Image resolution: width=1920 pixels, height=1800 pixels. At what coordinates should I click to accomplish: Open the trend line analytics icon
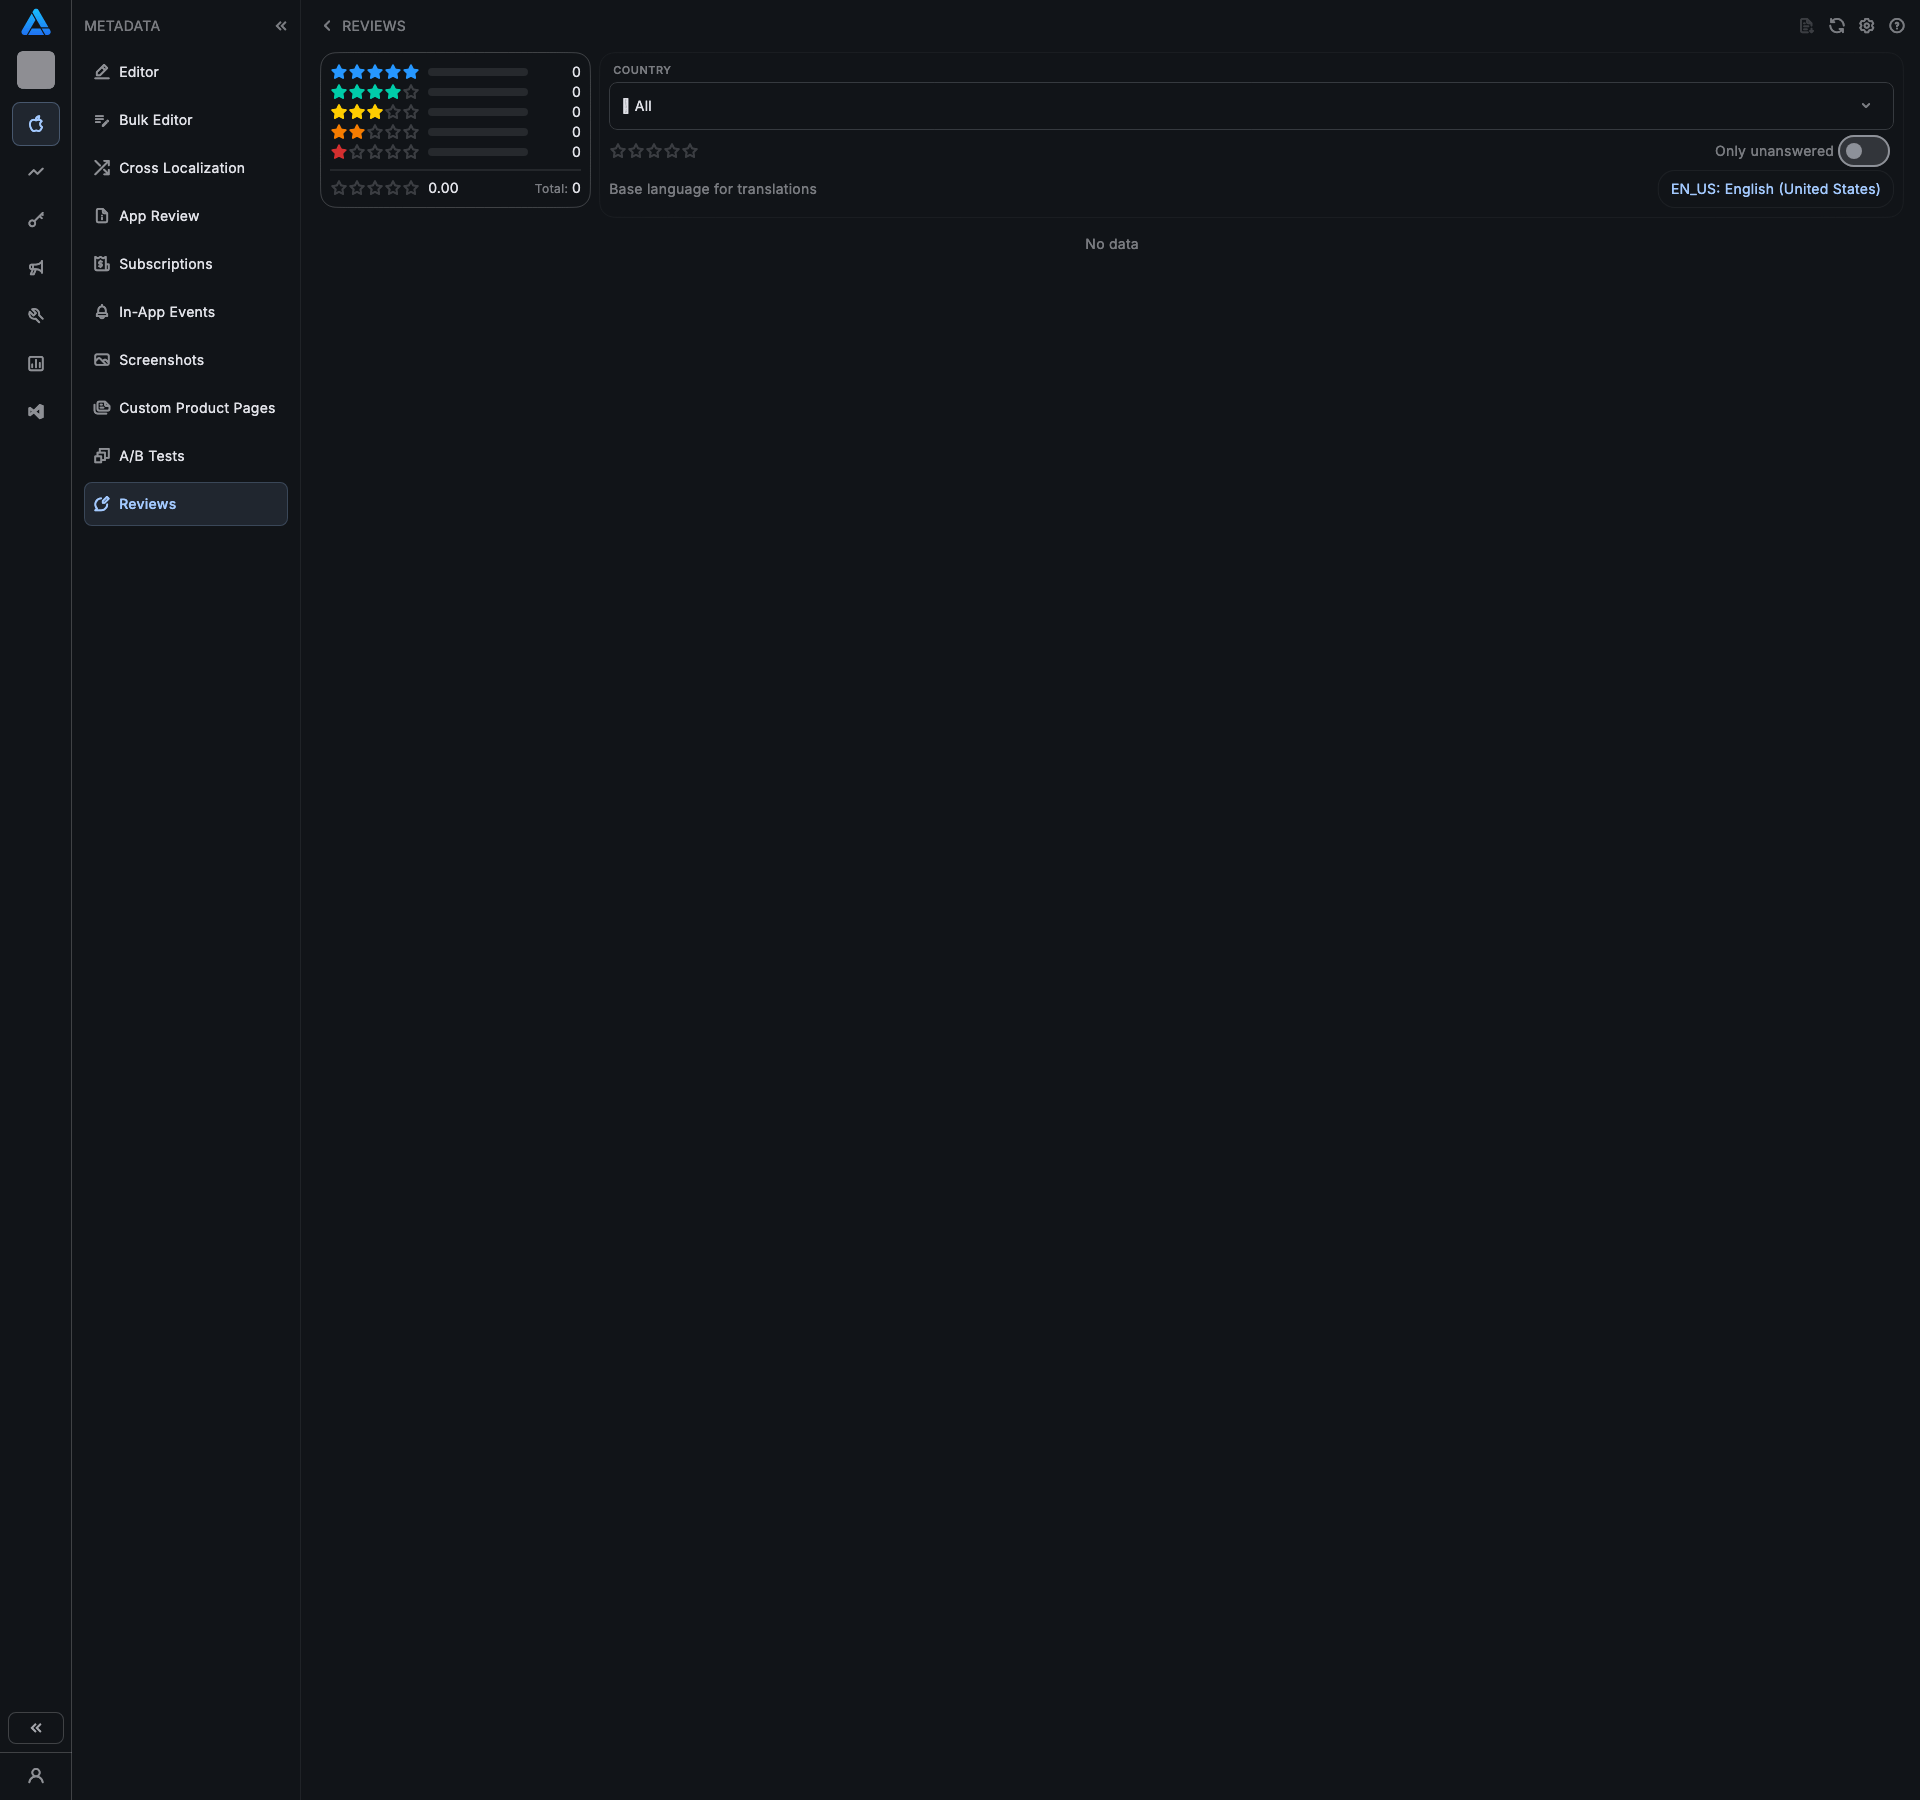click(36, 172)
